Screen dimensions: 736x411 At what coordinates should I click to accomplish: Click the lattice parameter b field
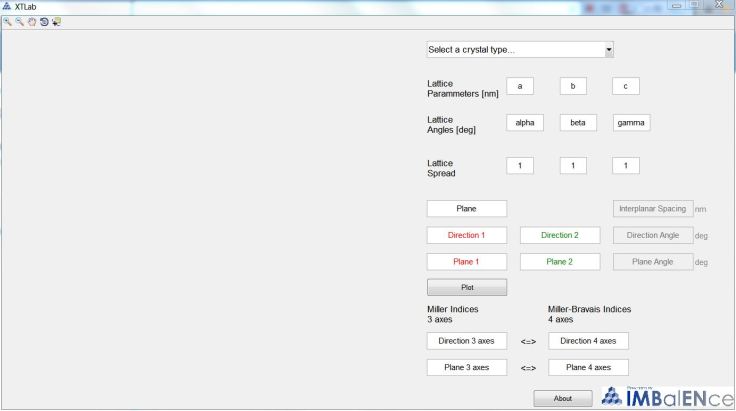pos(573,86)
